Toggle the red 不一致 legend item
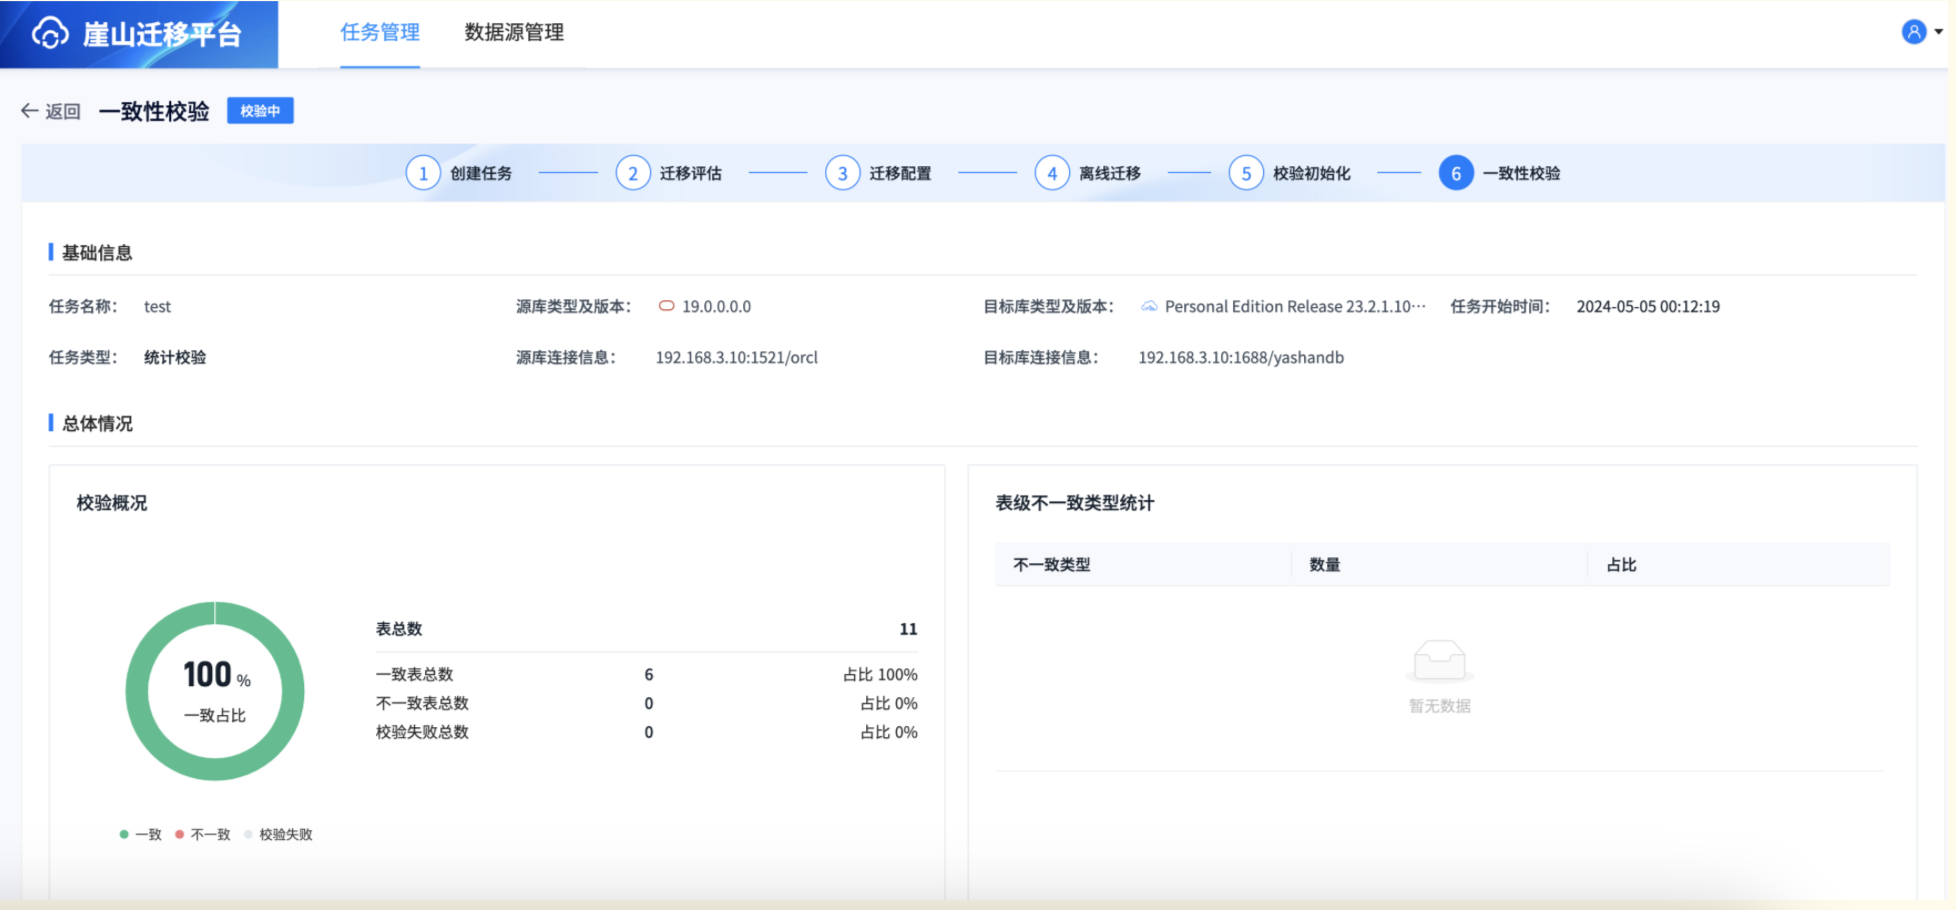Screen dimensions: 1956x910 pos(203,834)
